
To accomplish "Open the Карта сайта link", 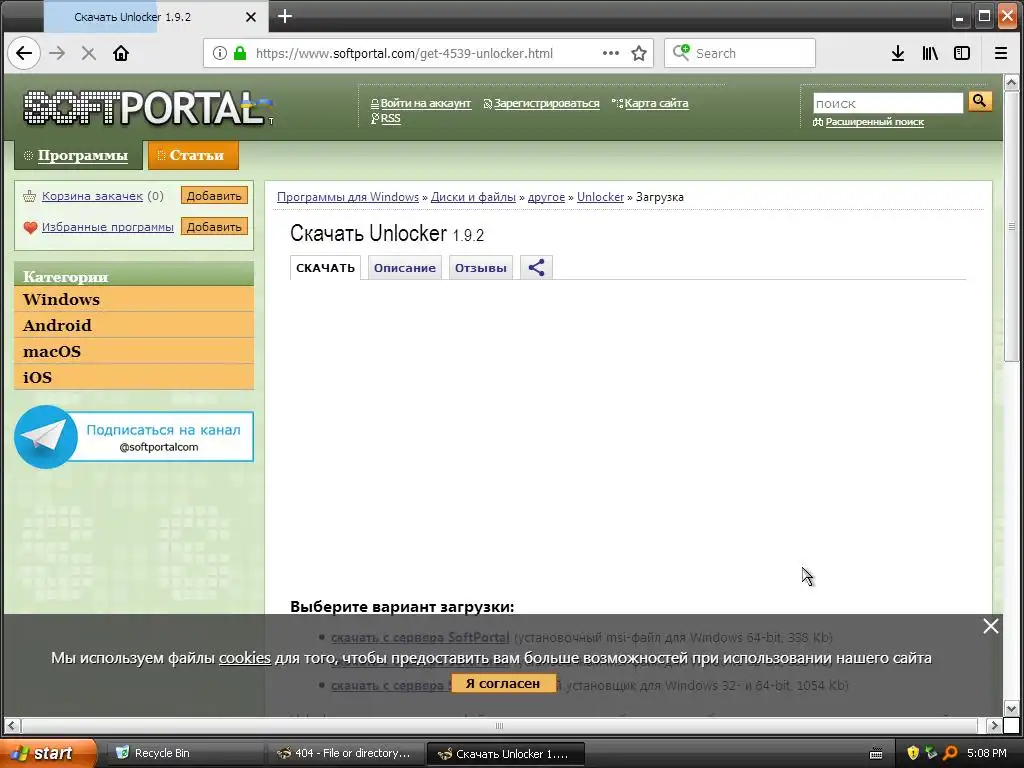I will click(656, 103).
